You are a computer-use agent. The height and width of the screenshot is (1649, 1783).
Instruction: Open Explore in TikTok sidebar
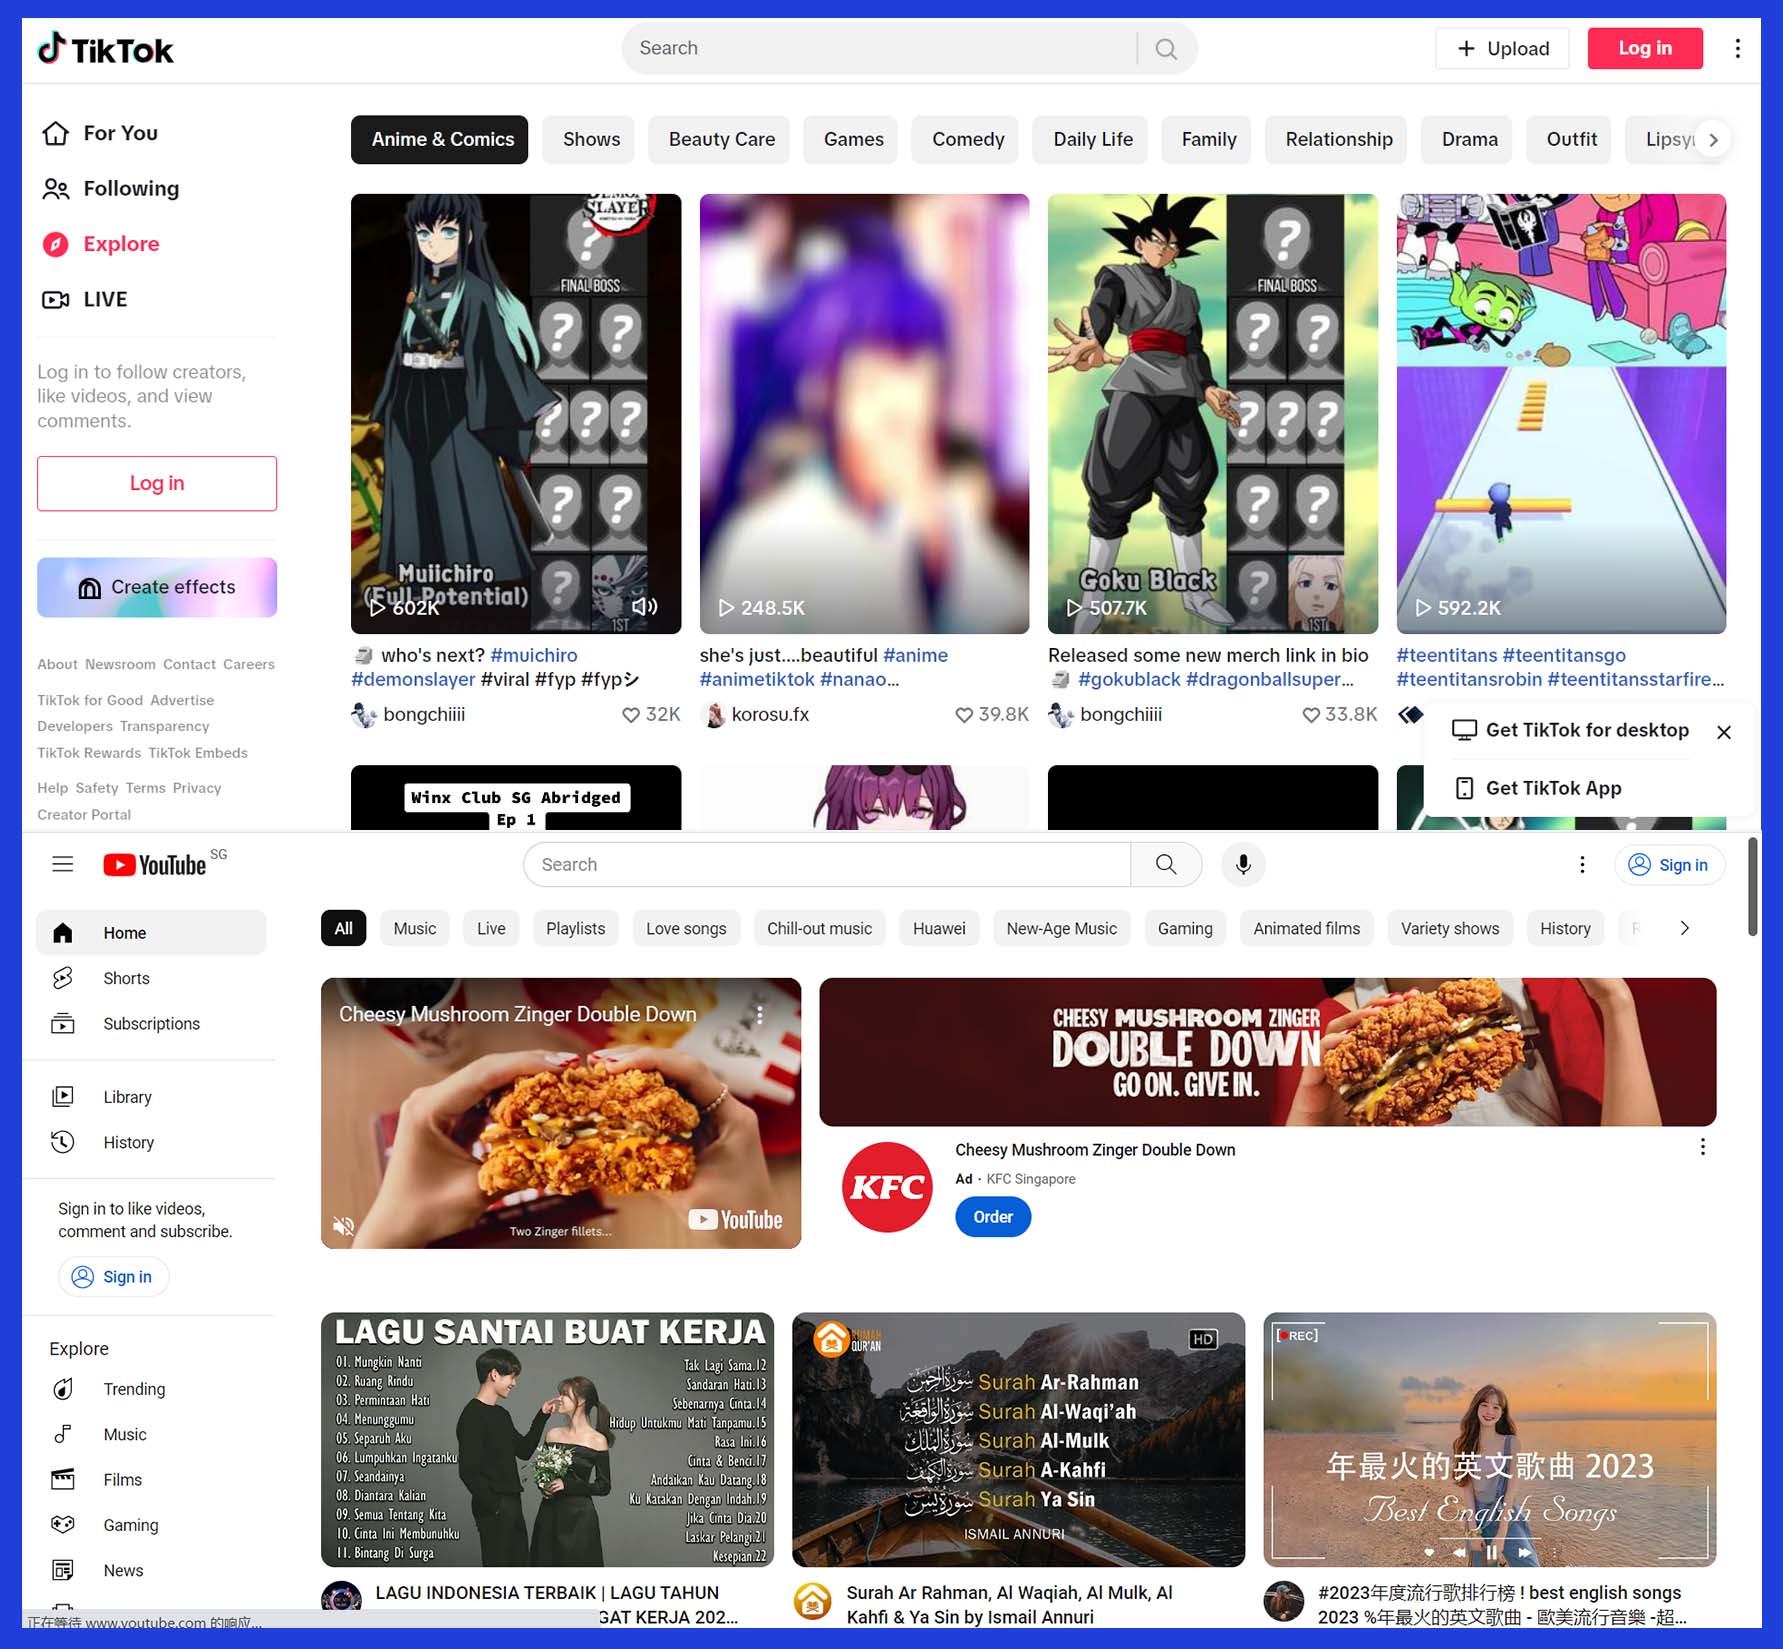tap(100, 244)
